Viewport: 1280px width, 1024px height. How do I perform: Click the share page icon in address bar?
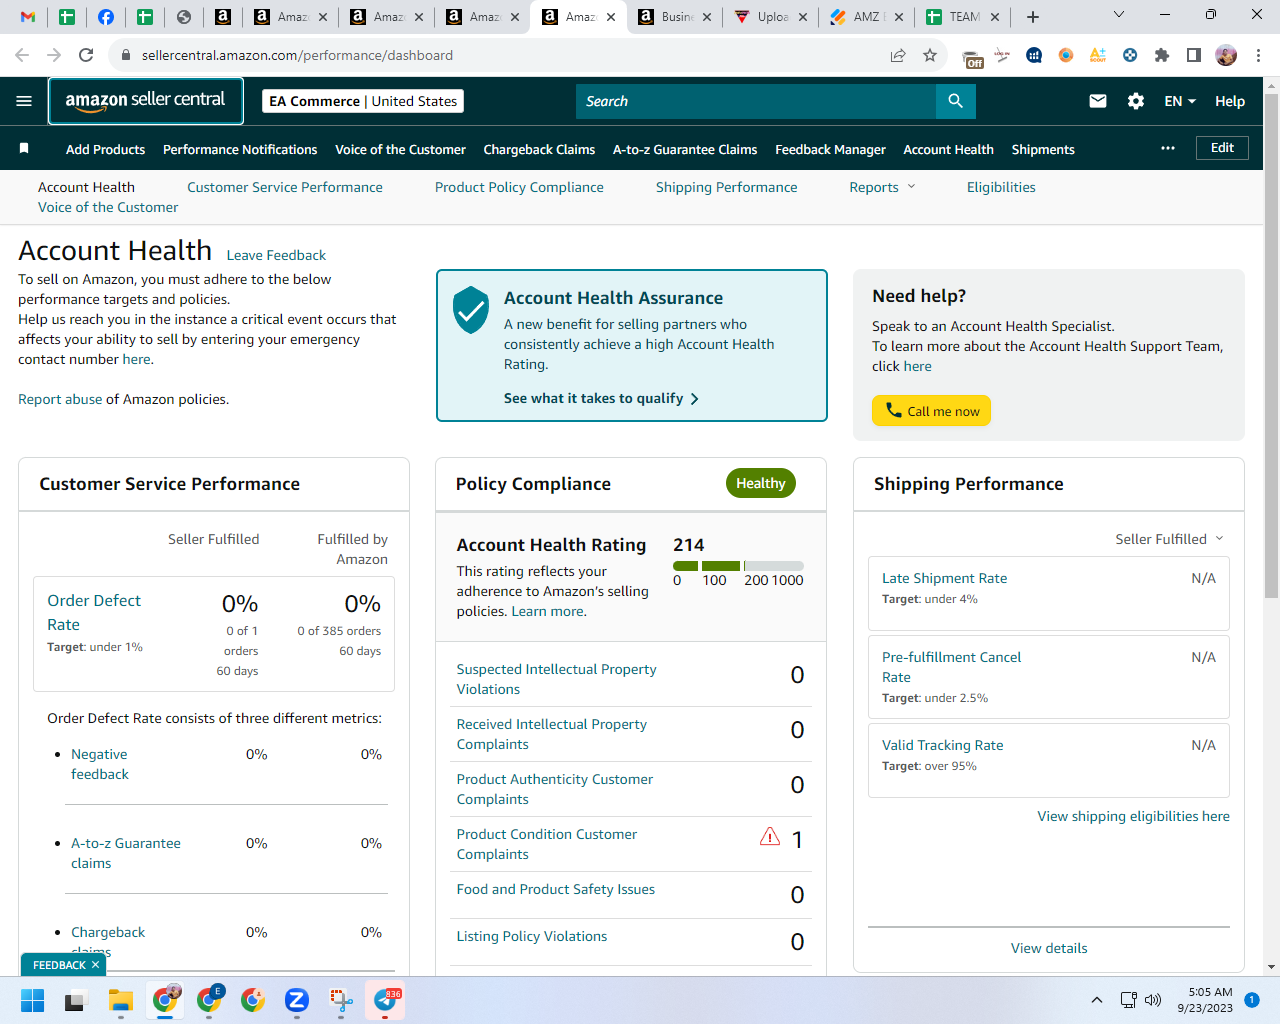tap(898, 55)
